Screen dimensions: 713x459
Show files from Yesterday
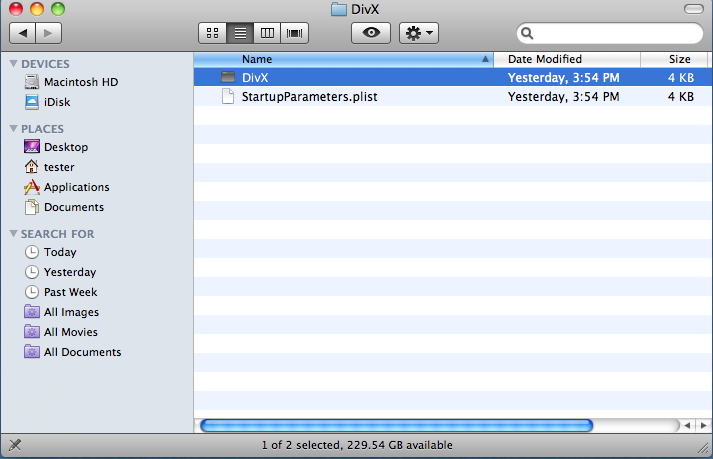[x=70, y=272]
